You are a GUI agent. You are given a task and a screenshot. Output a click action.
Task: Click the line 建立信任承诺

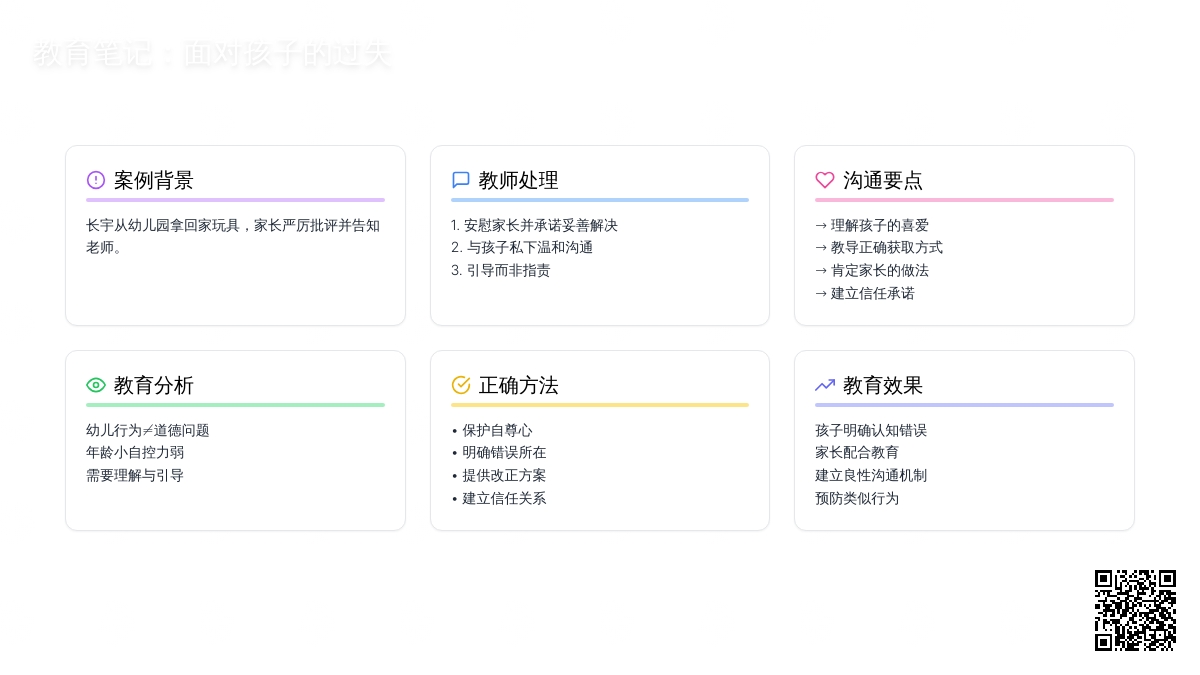[x=865, y=293]
